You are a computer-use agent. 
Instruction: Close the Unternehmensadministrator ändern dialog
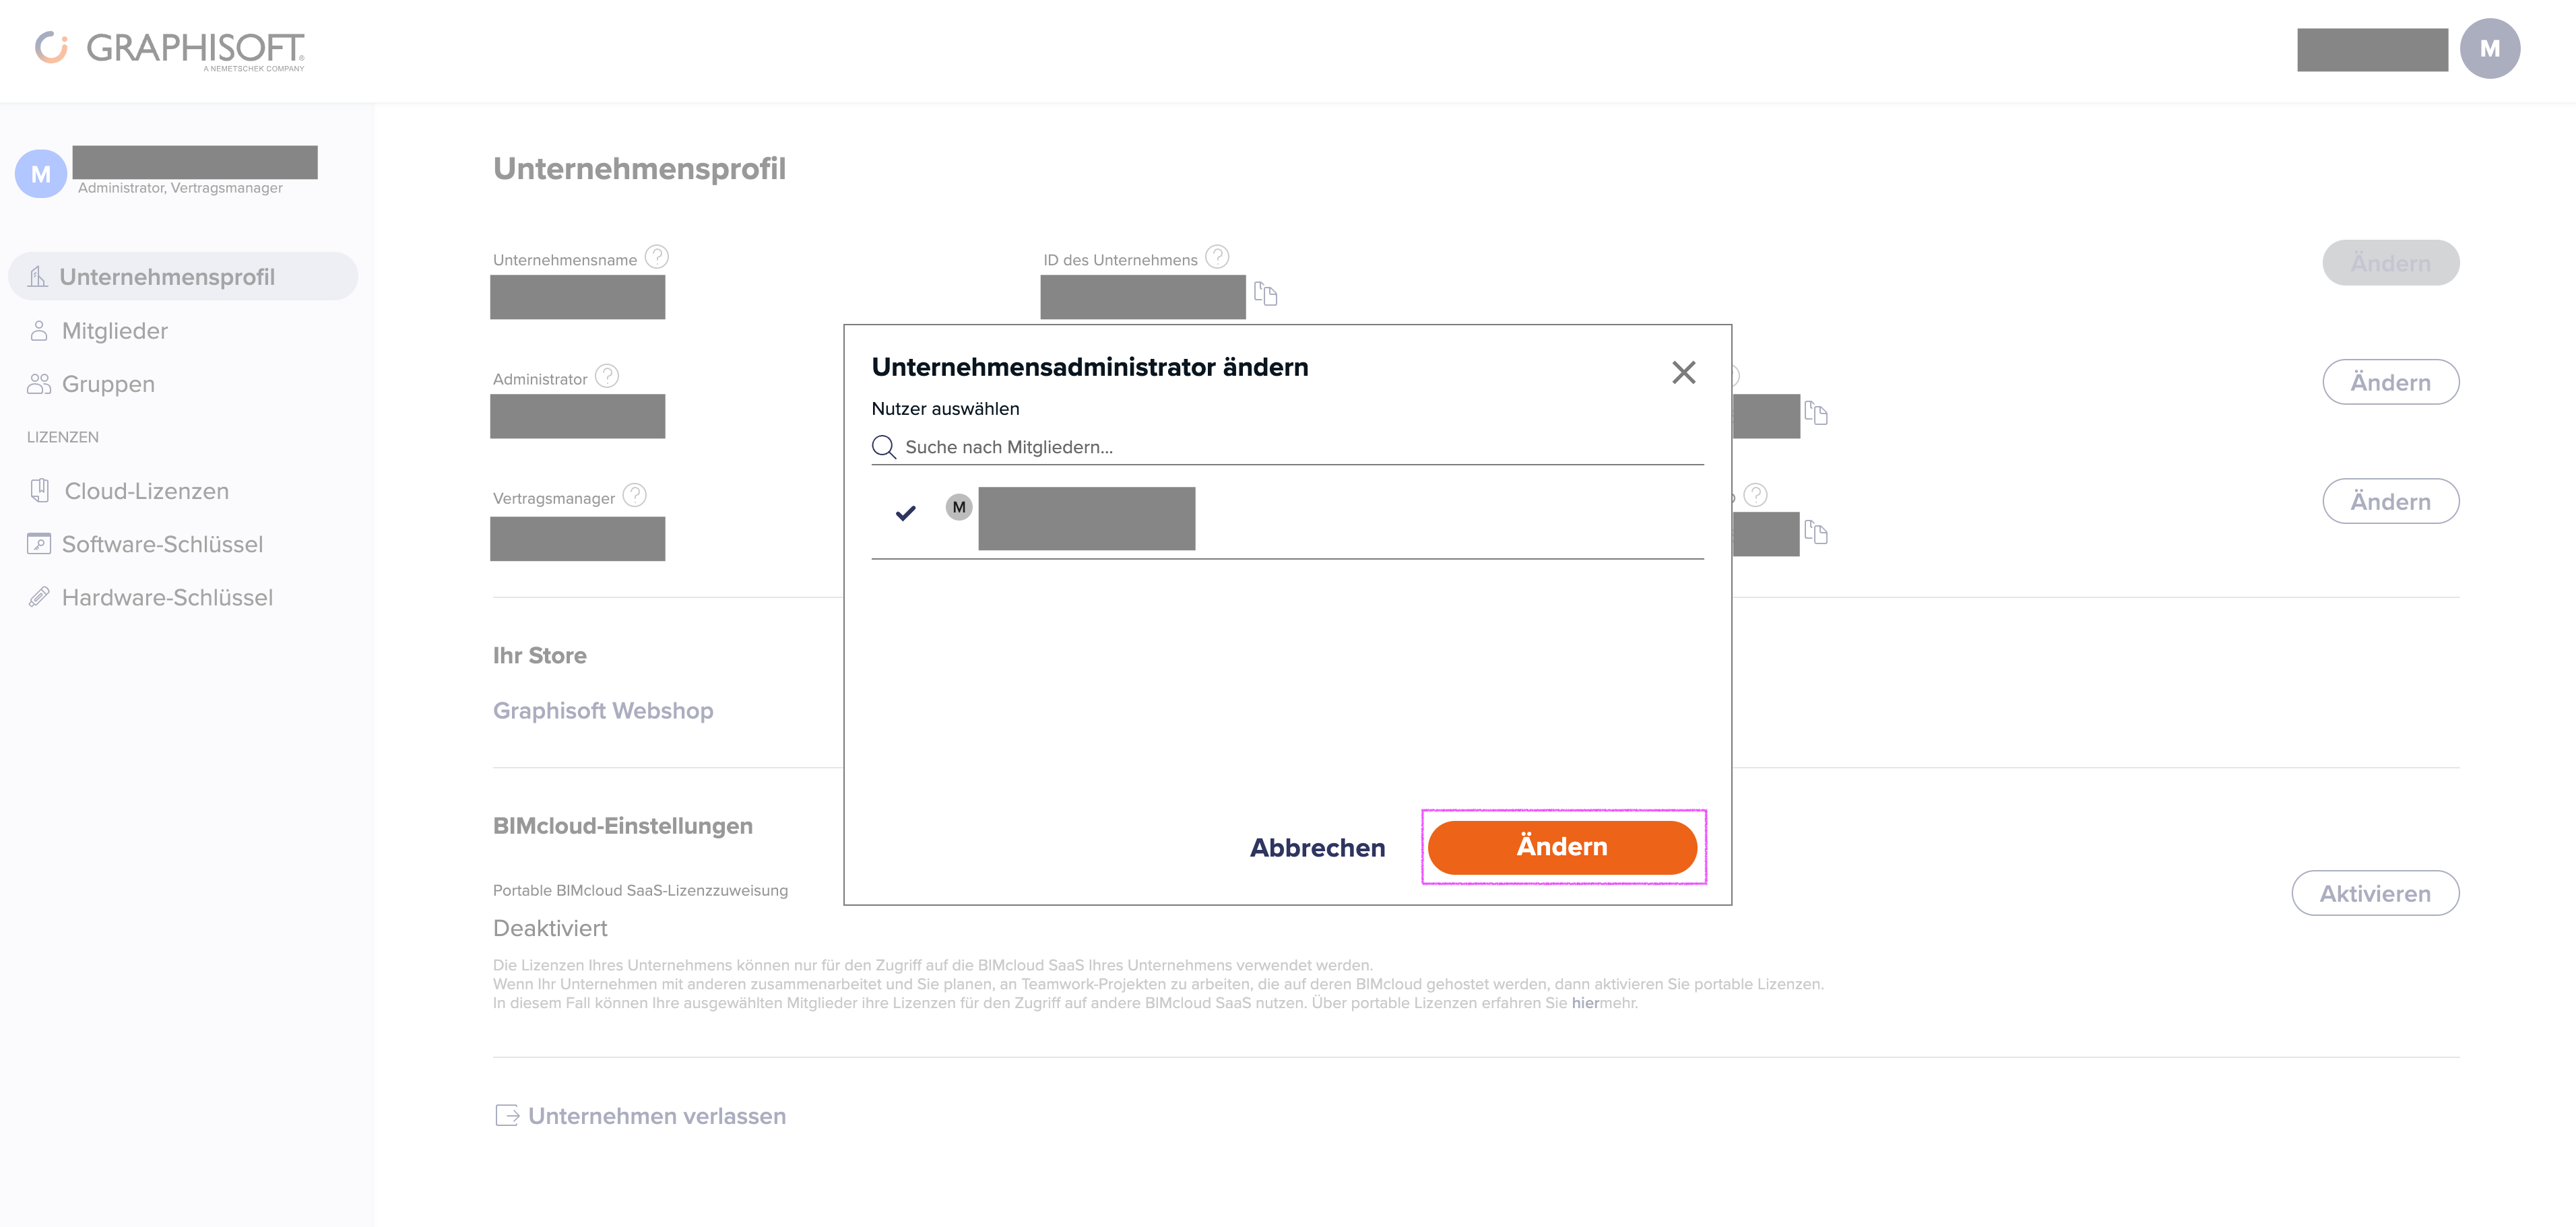1684,372
